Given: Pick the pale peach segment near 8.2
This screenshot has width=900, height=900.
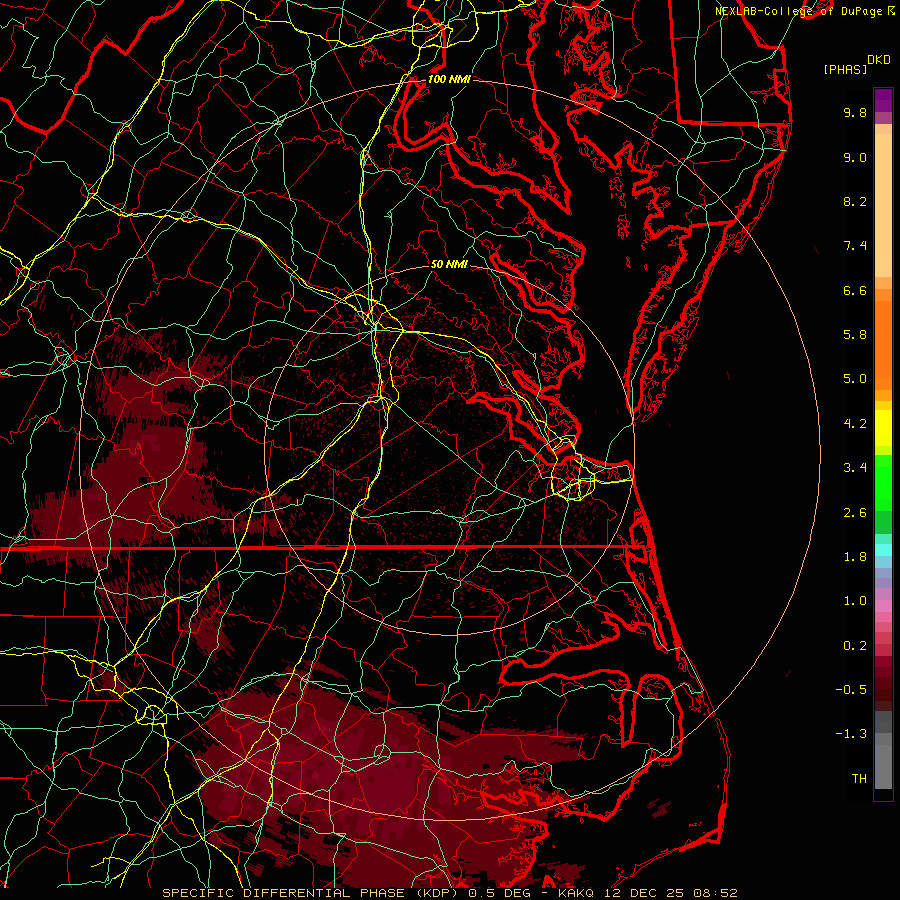Looking at the screenshot, I should 883,205.
